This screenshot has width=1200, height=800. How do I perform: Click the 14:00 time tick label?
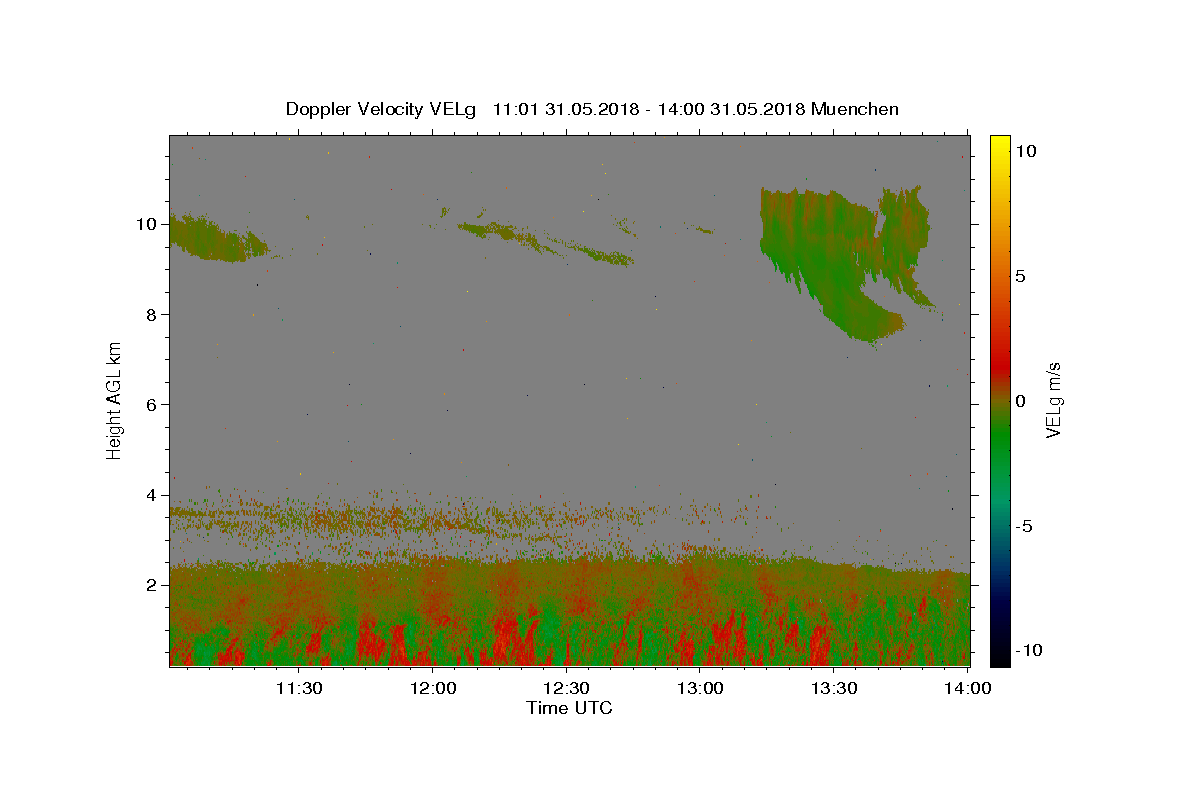pos(968,688)
